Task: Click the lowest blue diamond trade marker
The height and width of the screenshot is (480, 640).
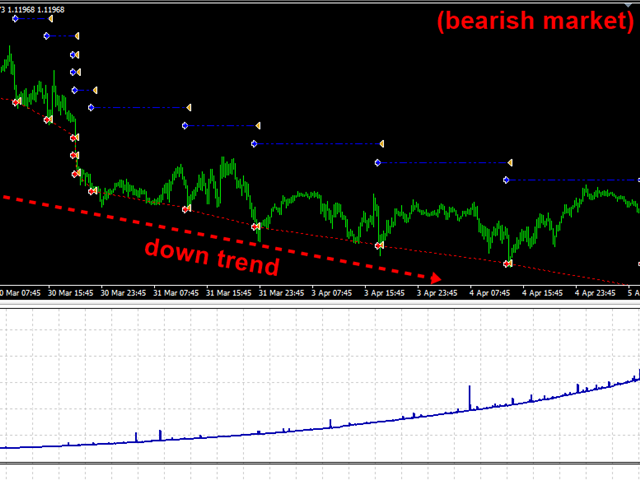Action: click(507, 180)
